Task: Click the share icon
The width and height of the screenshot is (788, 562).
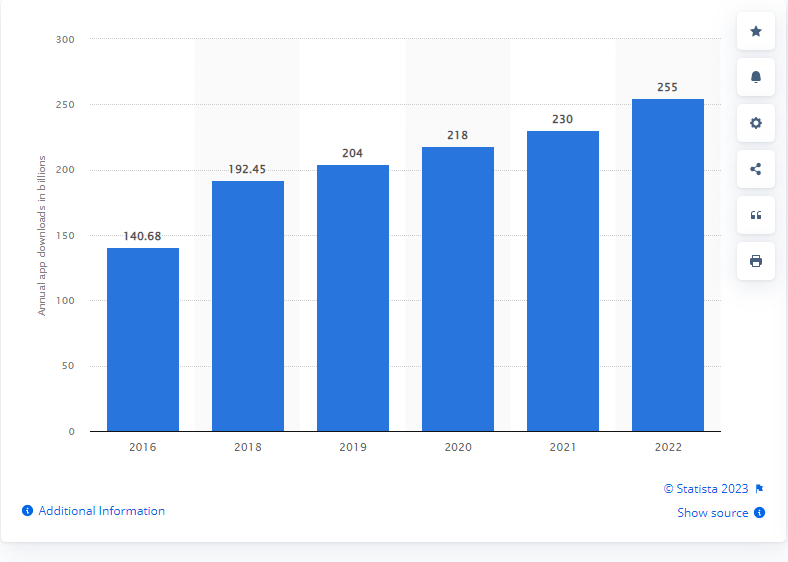Action: 755,169
